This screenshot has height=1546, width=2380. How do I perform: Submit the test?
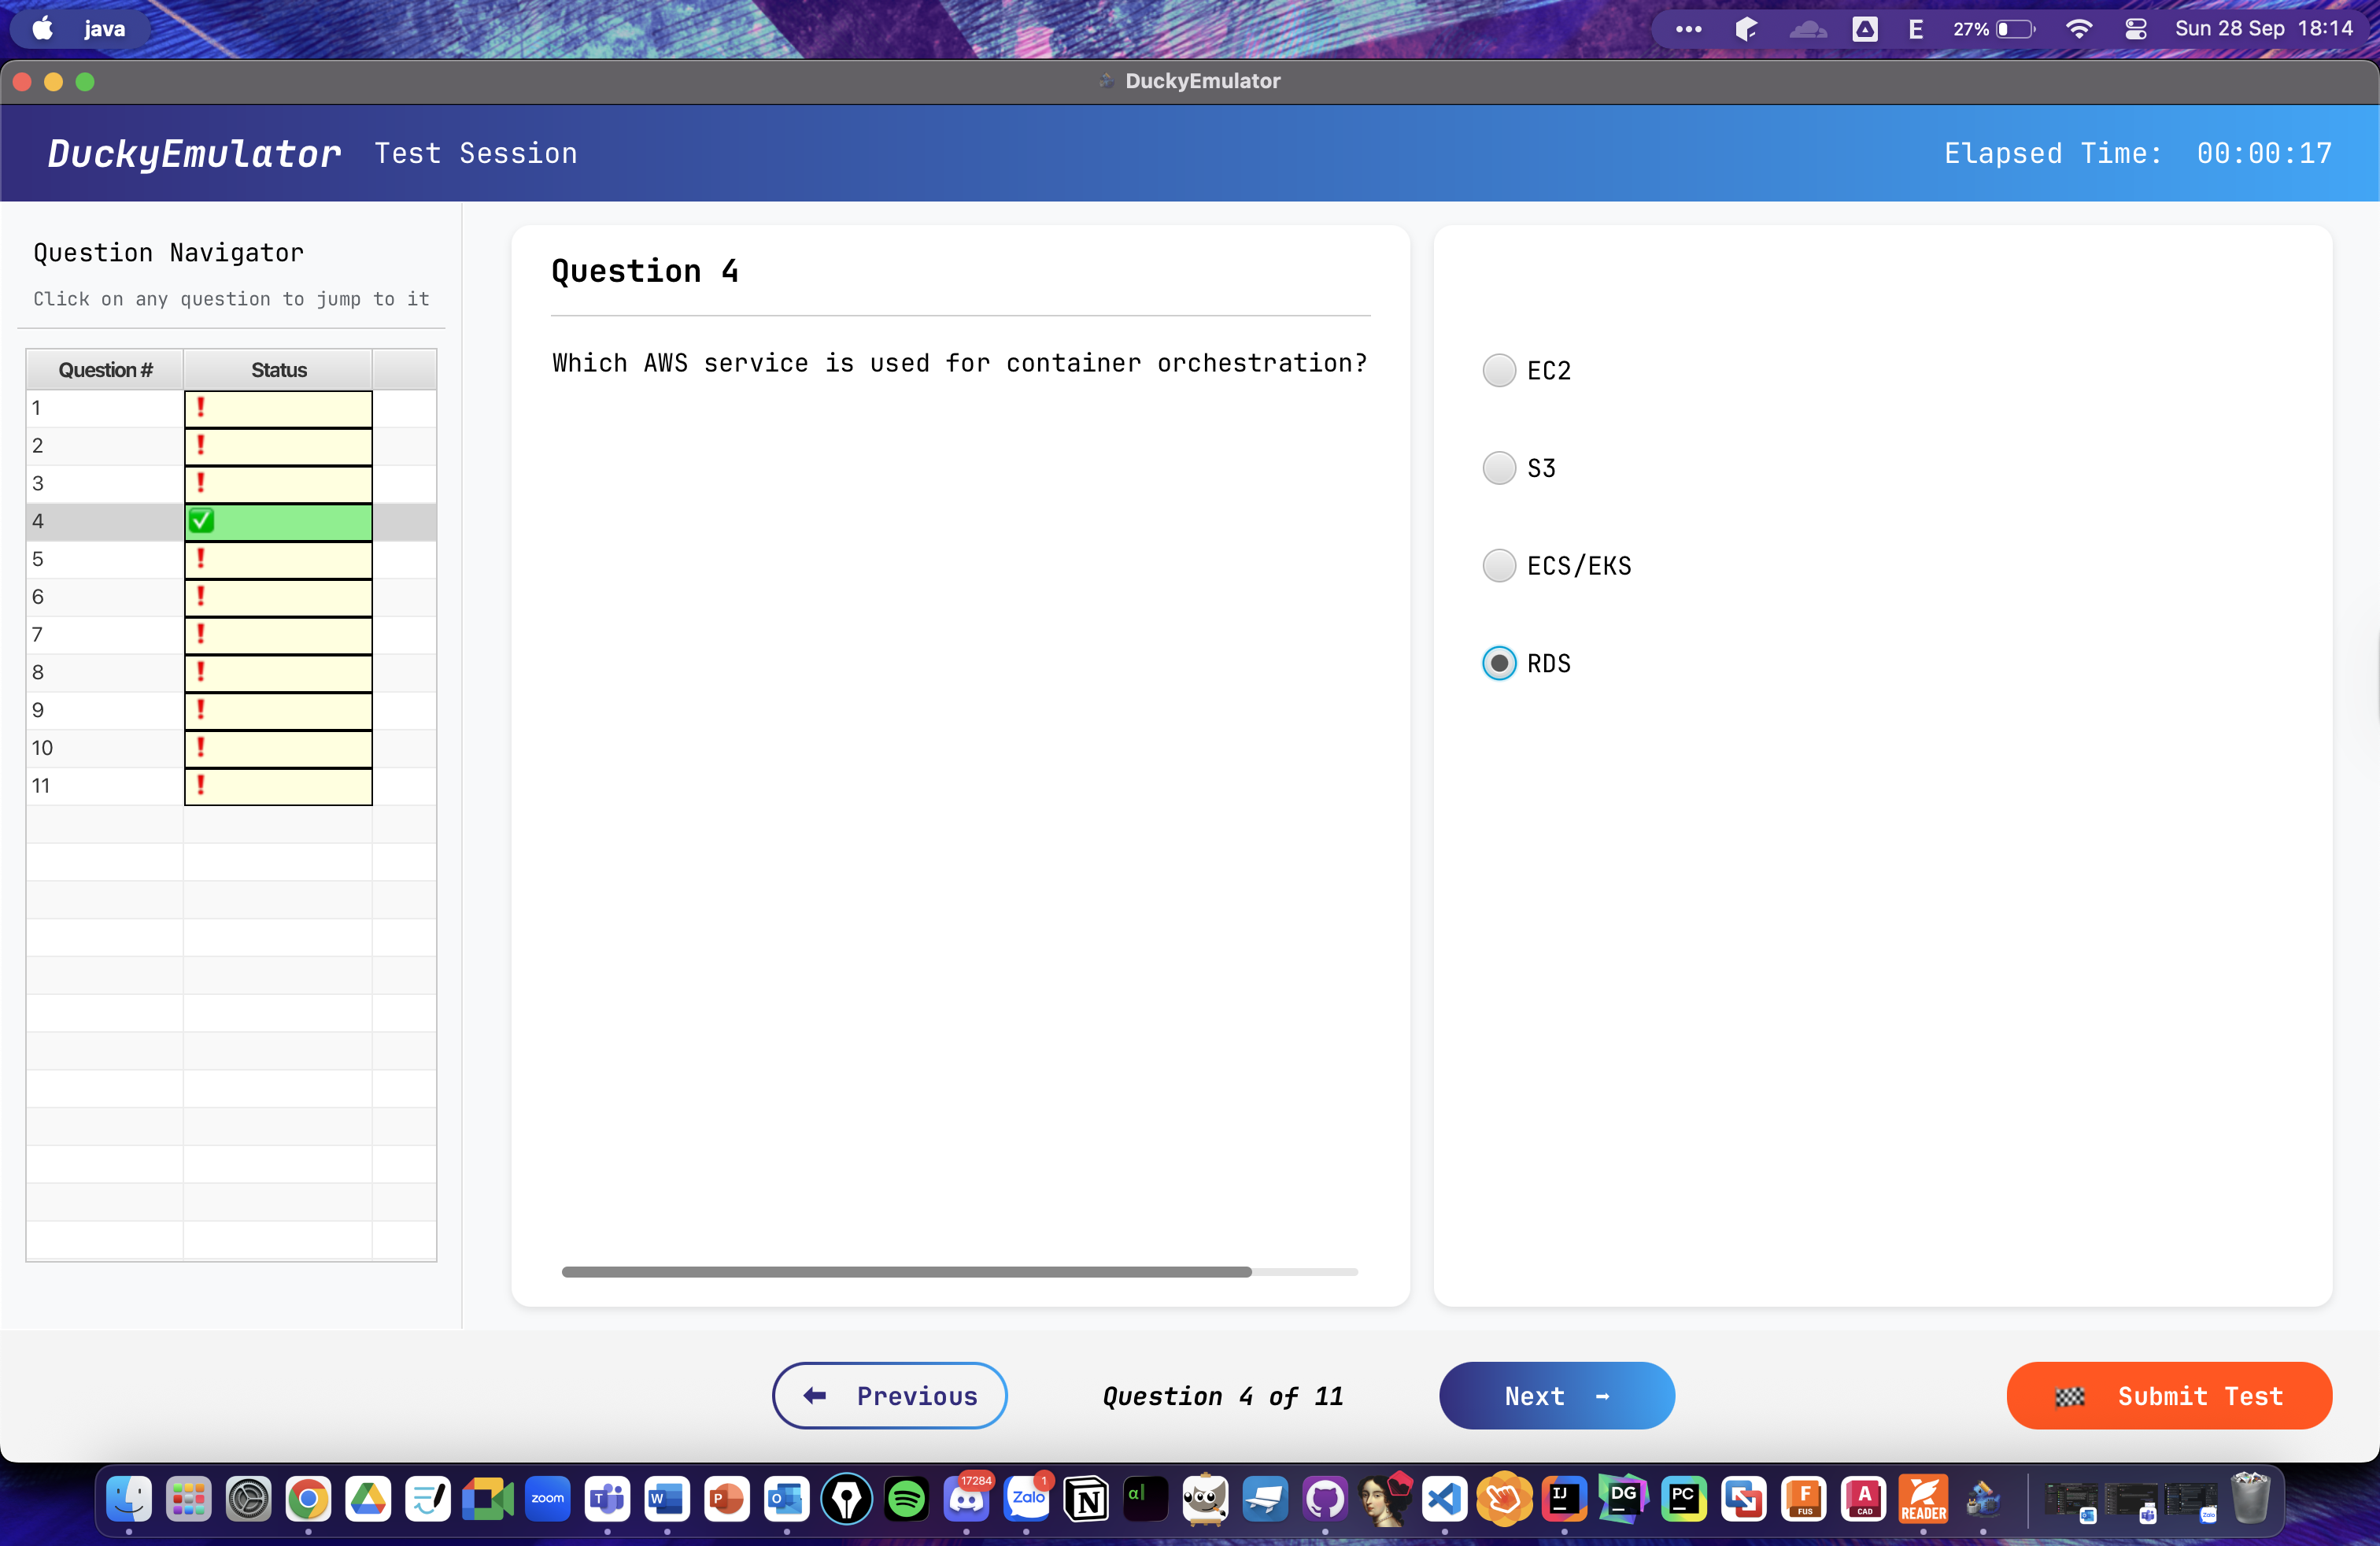tap(2168, 1395)
